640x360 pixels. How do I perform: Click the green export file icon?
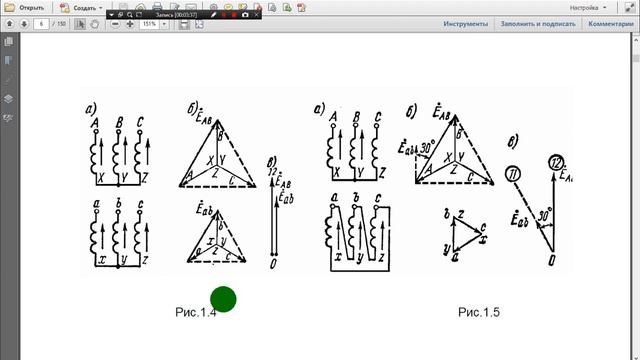coord(287,7)
